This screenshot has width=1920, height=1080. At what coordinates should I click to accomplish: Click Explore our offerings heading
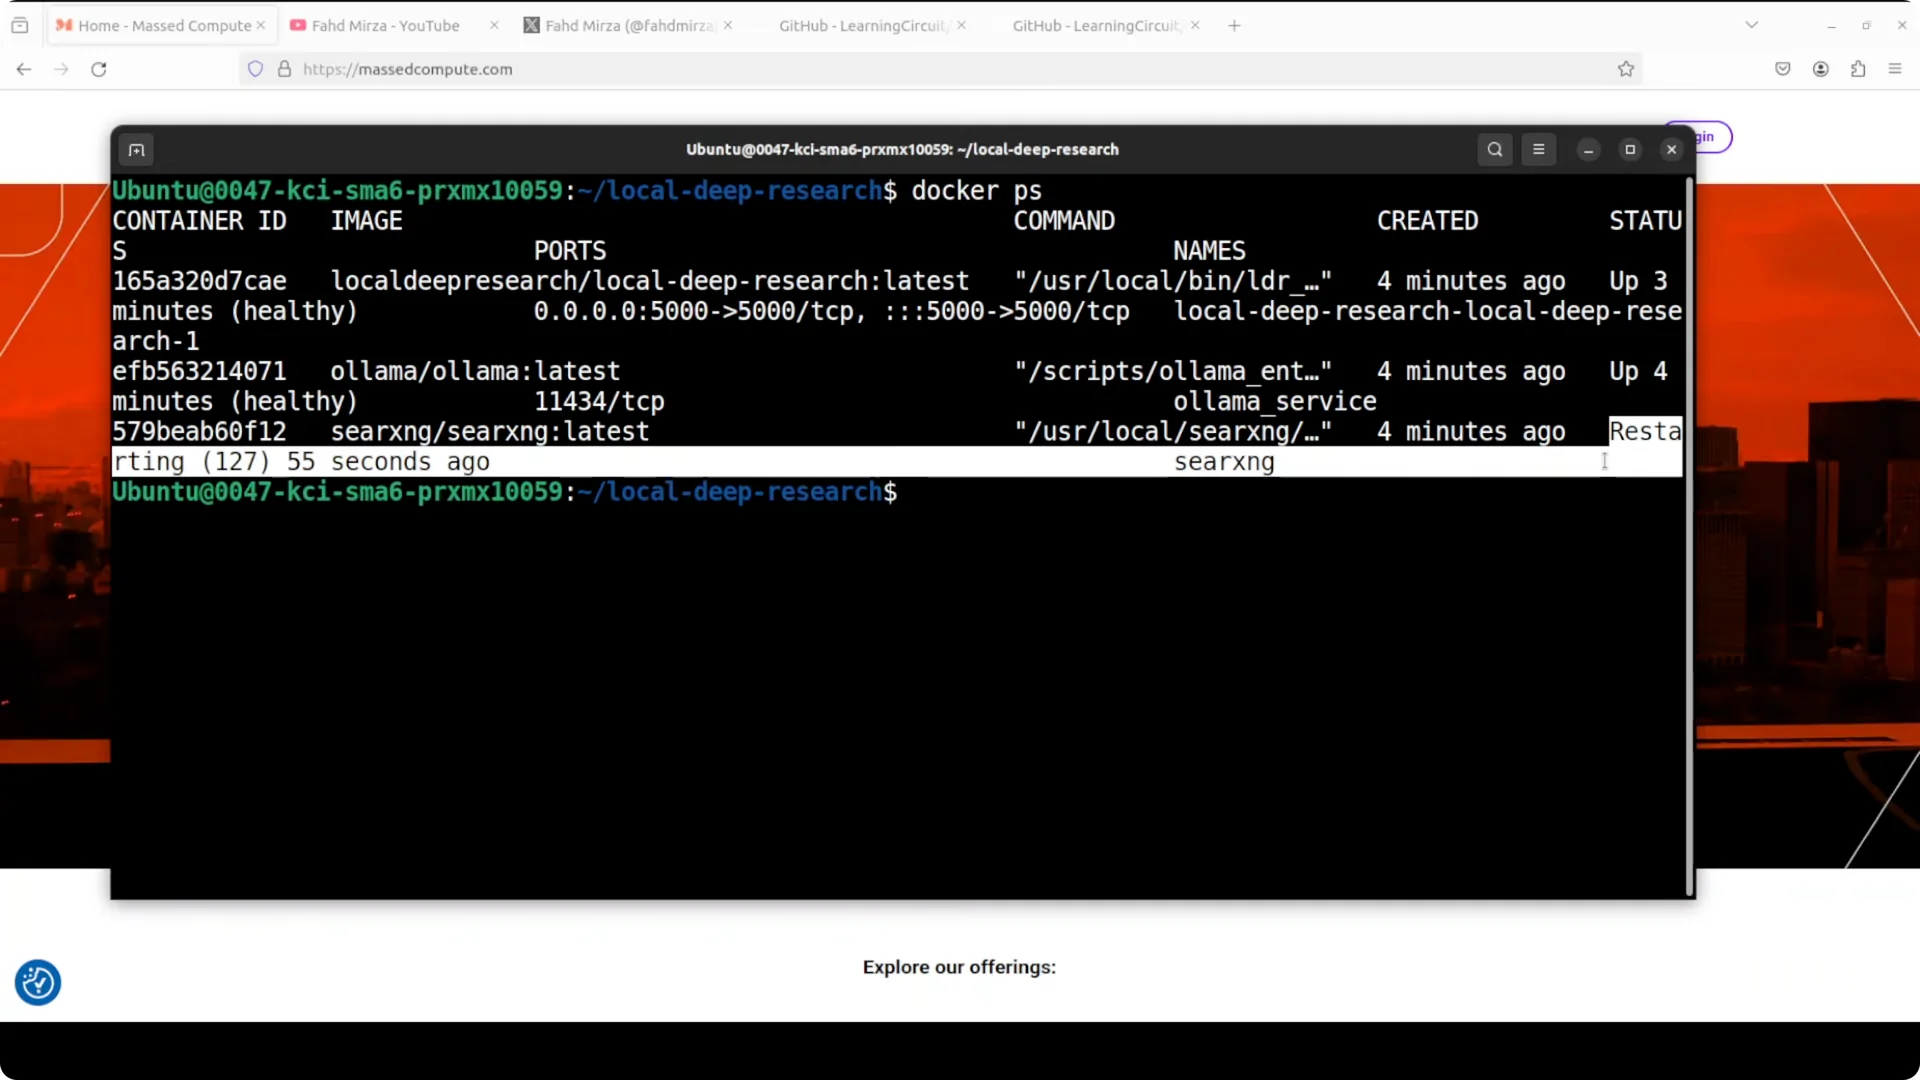point(959,967)
